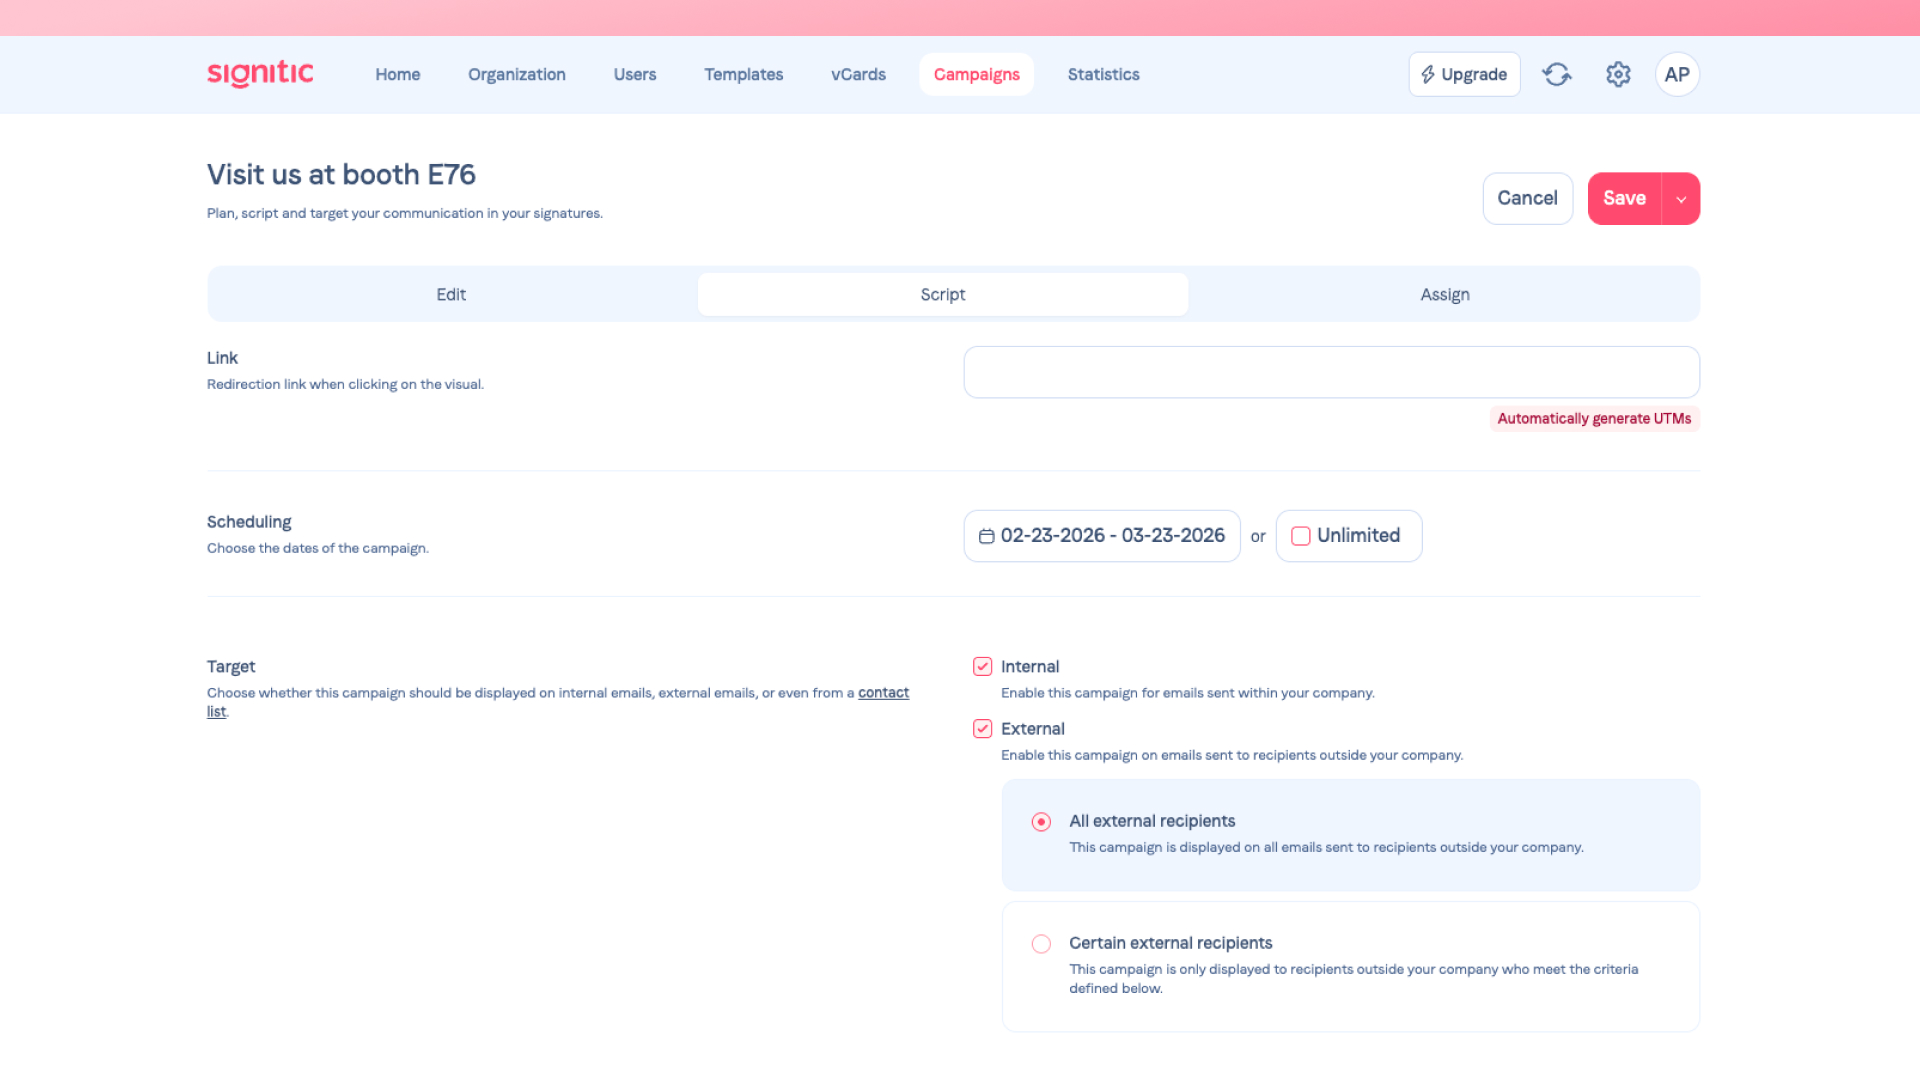The width and height of the screenshot is (1920, 1080).
Task: Open the date range picker 02-23-2026
Action: click(1112, 536)
